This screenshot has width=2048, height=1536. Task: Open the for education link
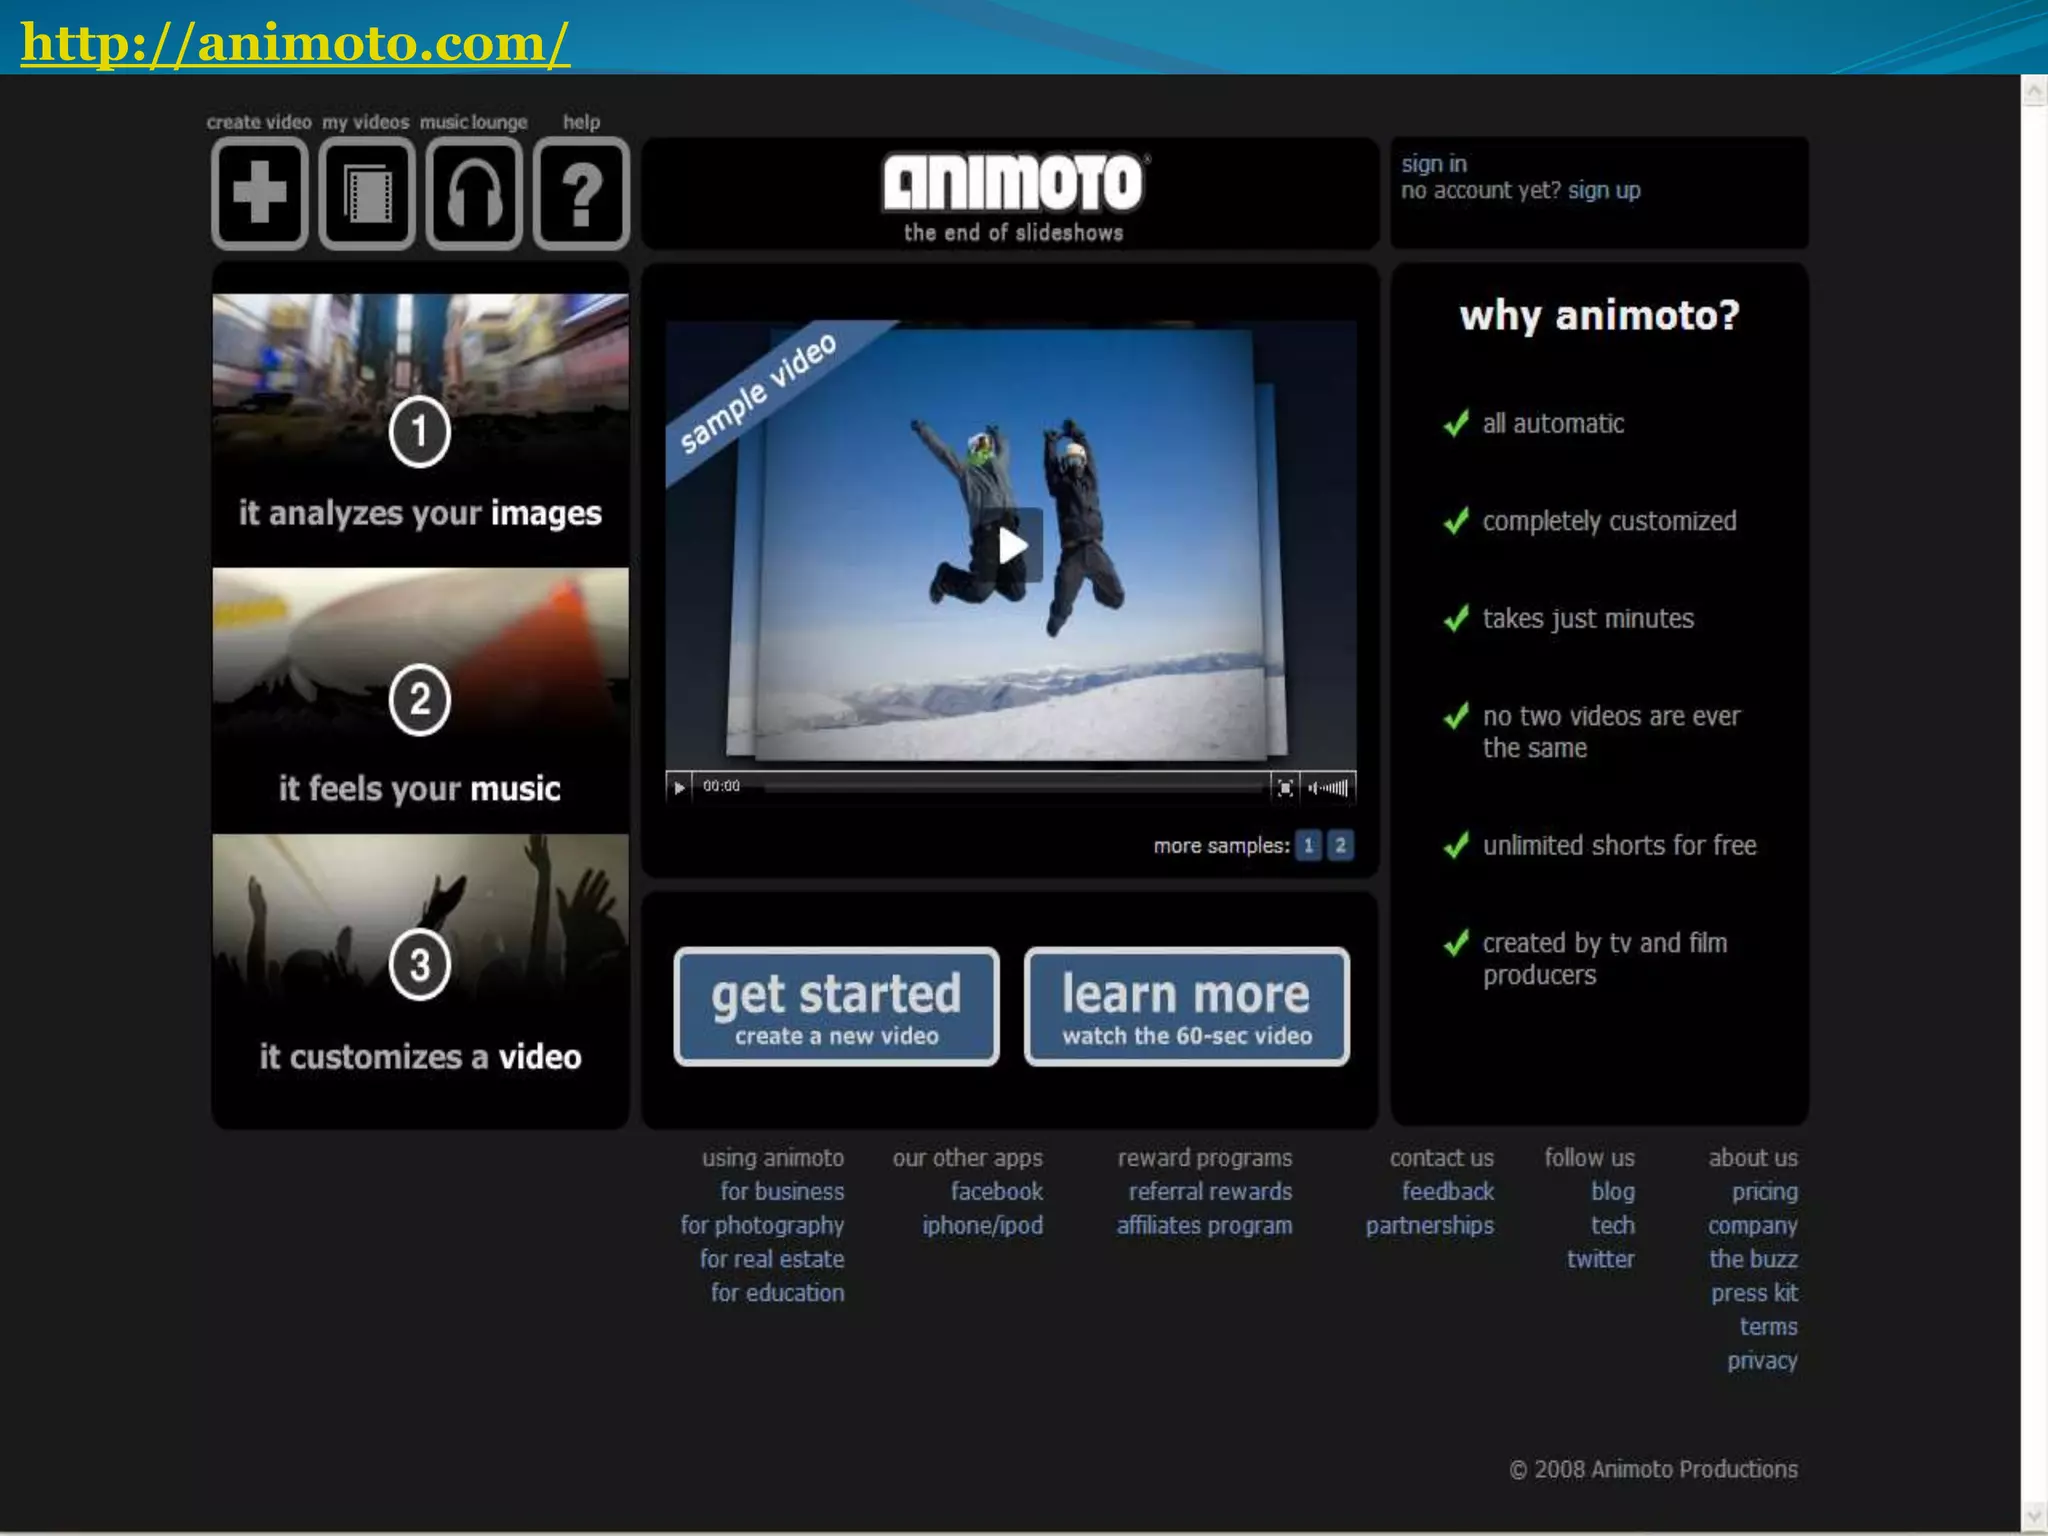click(777, 1293)
